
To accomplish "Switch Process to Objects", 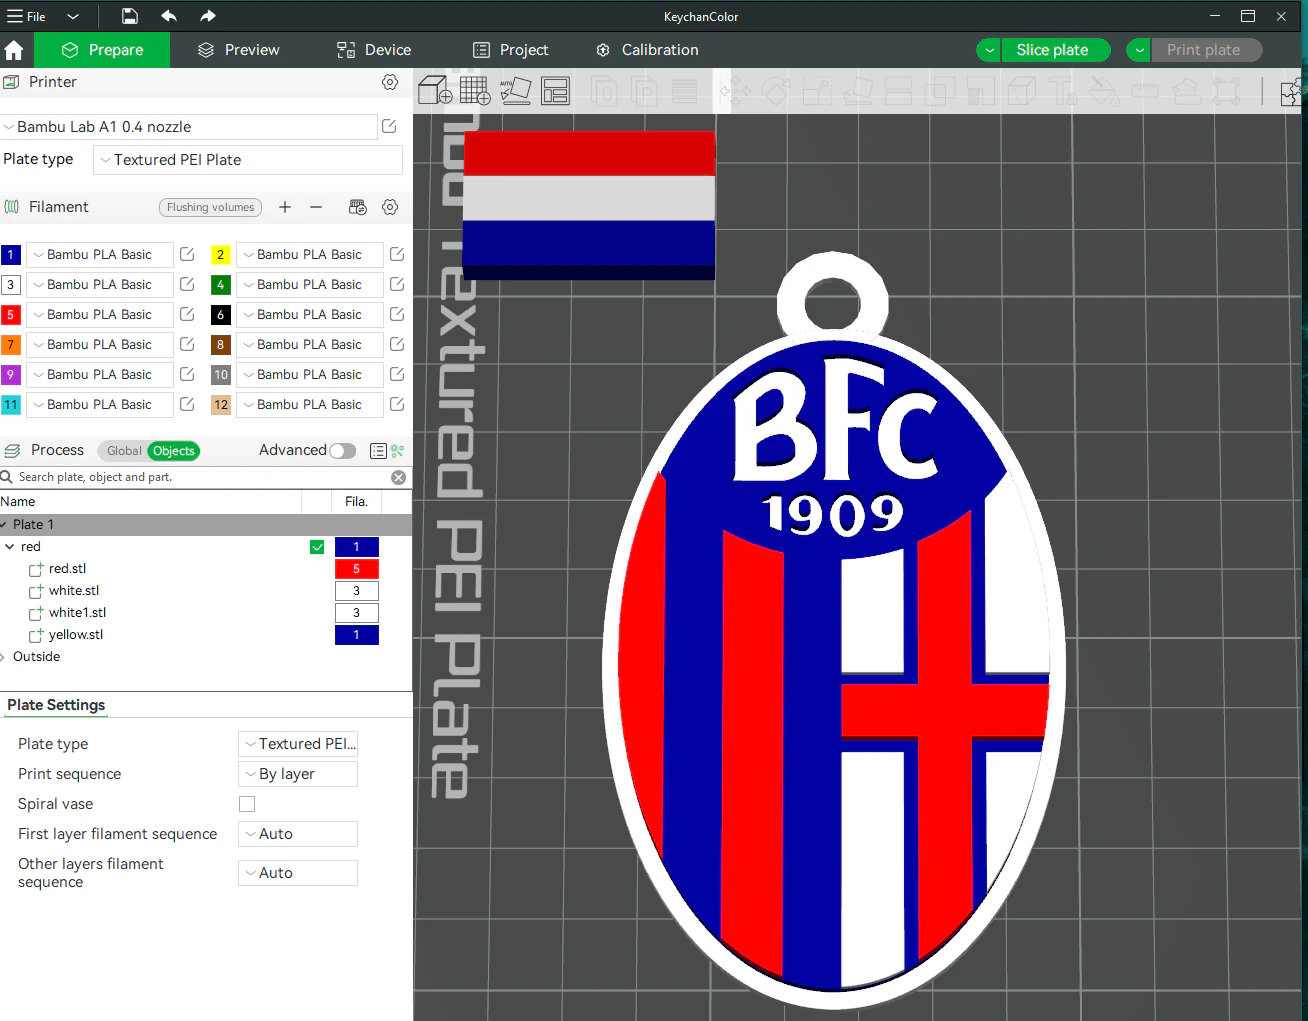I will tap(174, 451).
